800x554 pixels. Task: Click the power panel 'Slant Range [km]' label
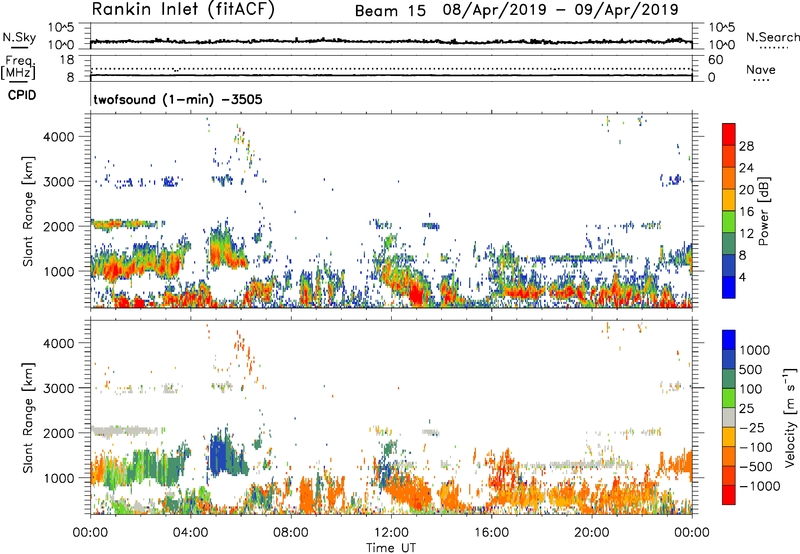coord(27,211)
